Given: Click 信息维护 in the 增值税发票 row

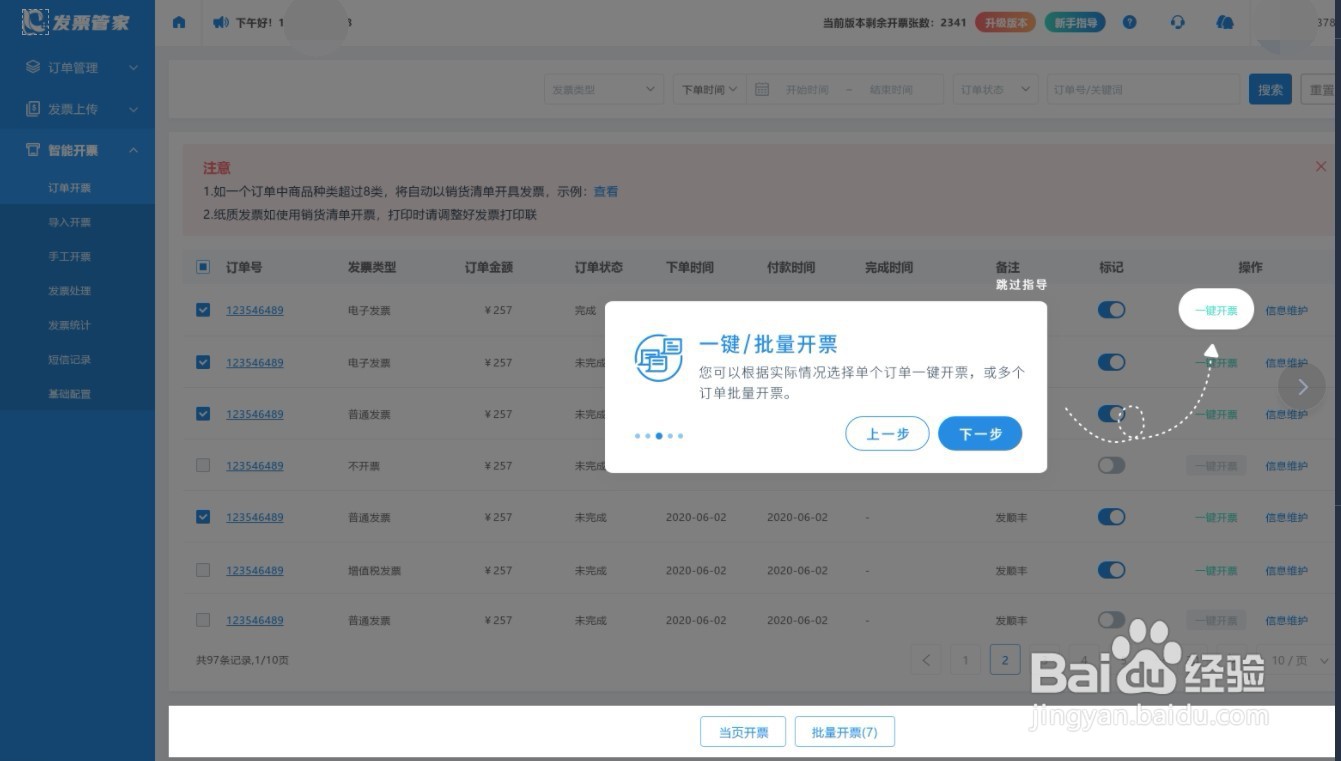Looking at the screenshot, I should pos(1286,570).
